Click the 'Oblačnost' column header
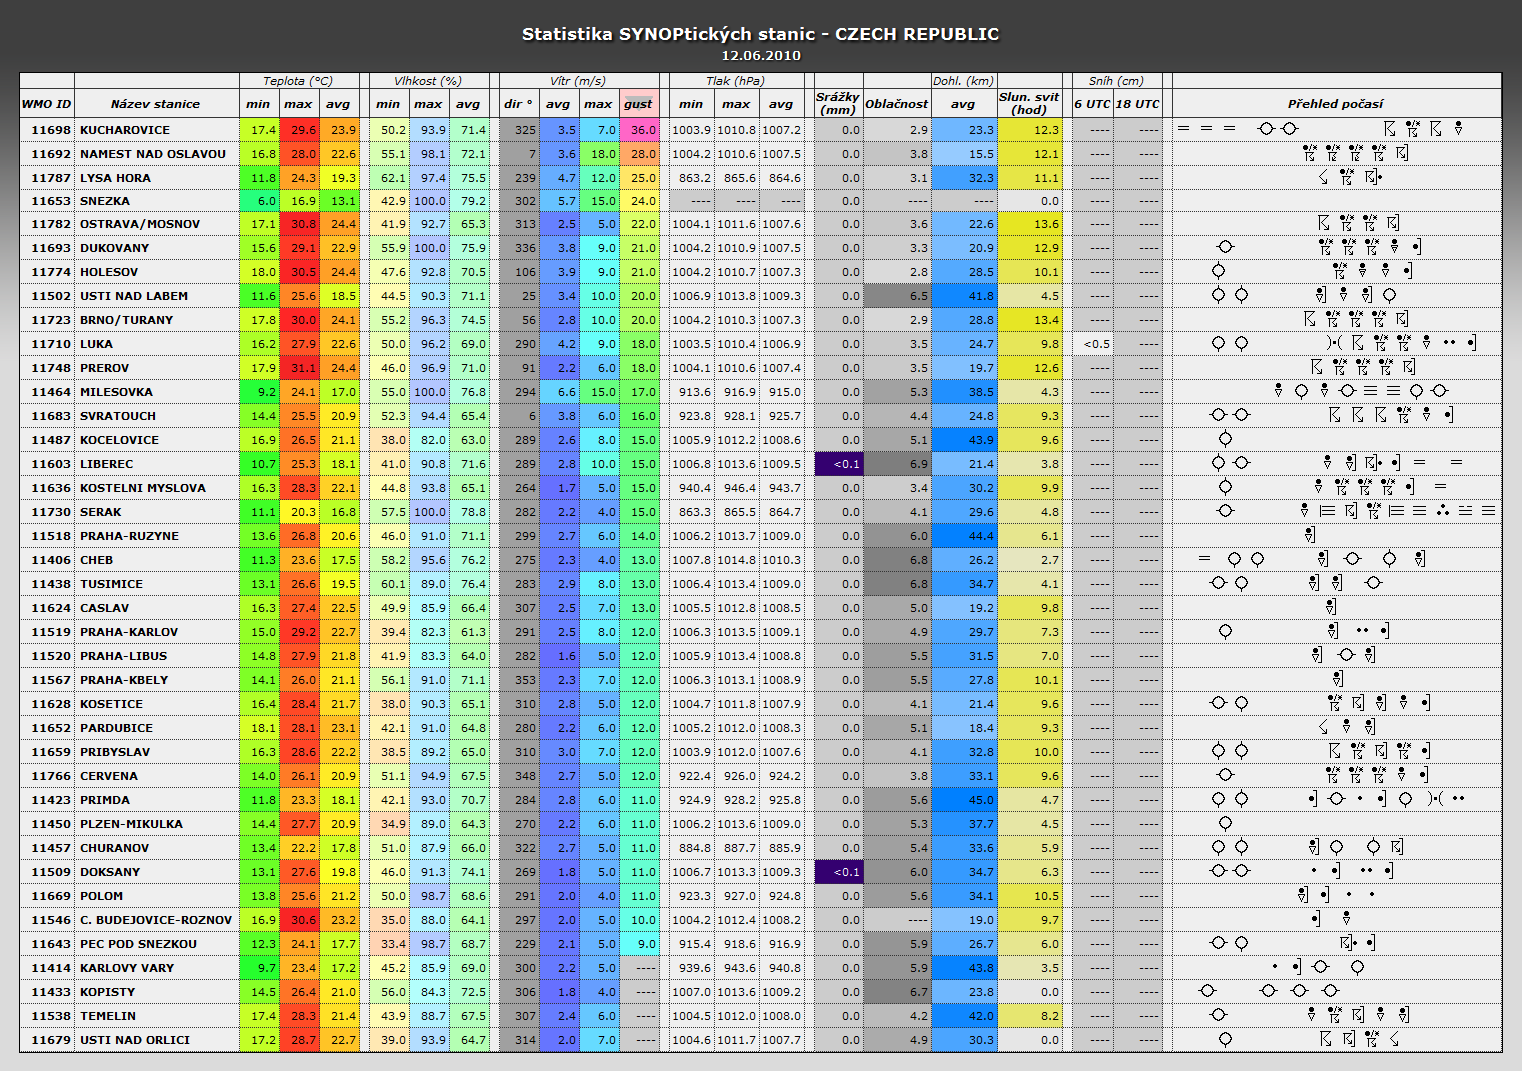The image size is (1522, 1071). [x=896, y=104]
